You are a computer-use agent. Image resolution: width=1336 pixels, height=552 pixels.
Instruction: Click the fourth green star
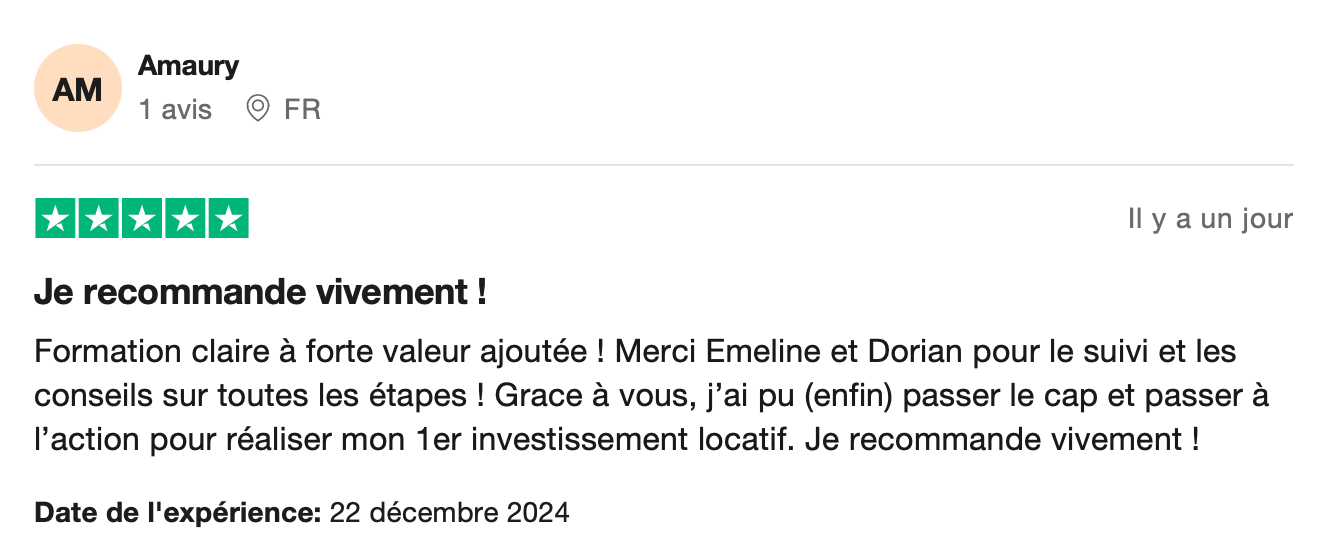[185, 219]
